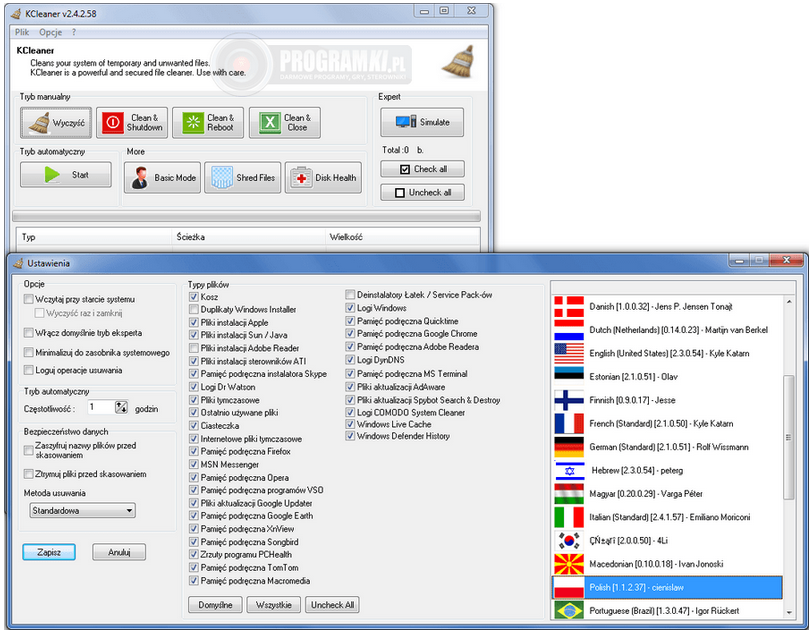The image size is (812, 634).
Task: Check 'Deinstalatory Łatek / Service Pack-ów'
Action: [350, 295]
